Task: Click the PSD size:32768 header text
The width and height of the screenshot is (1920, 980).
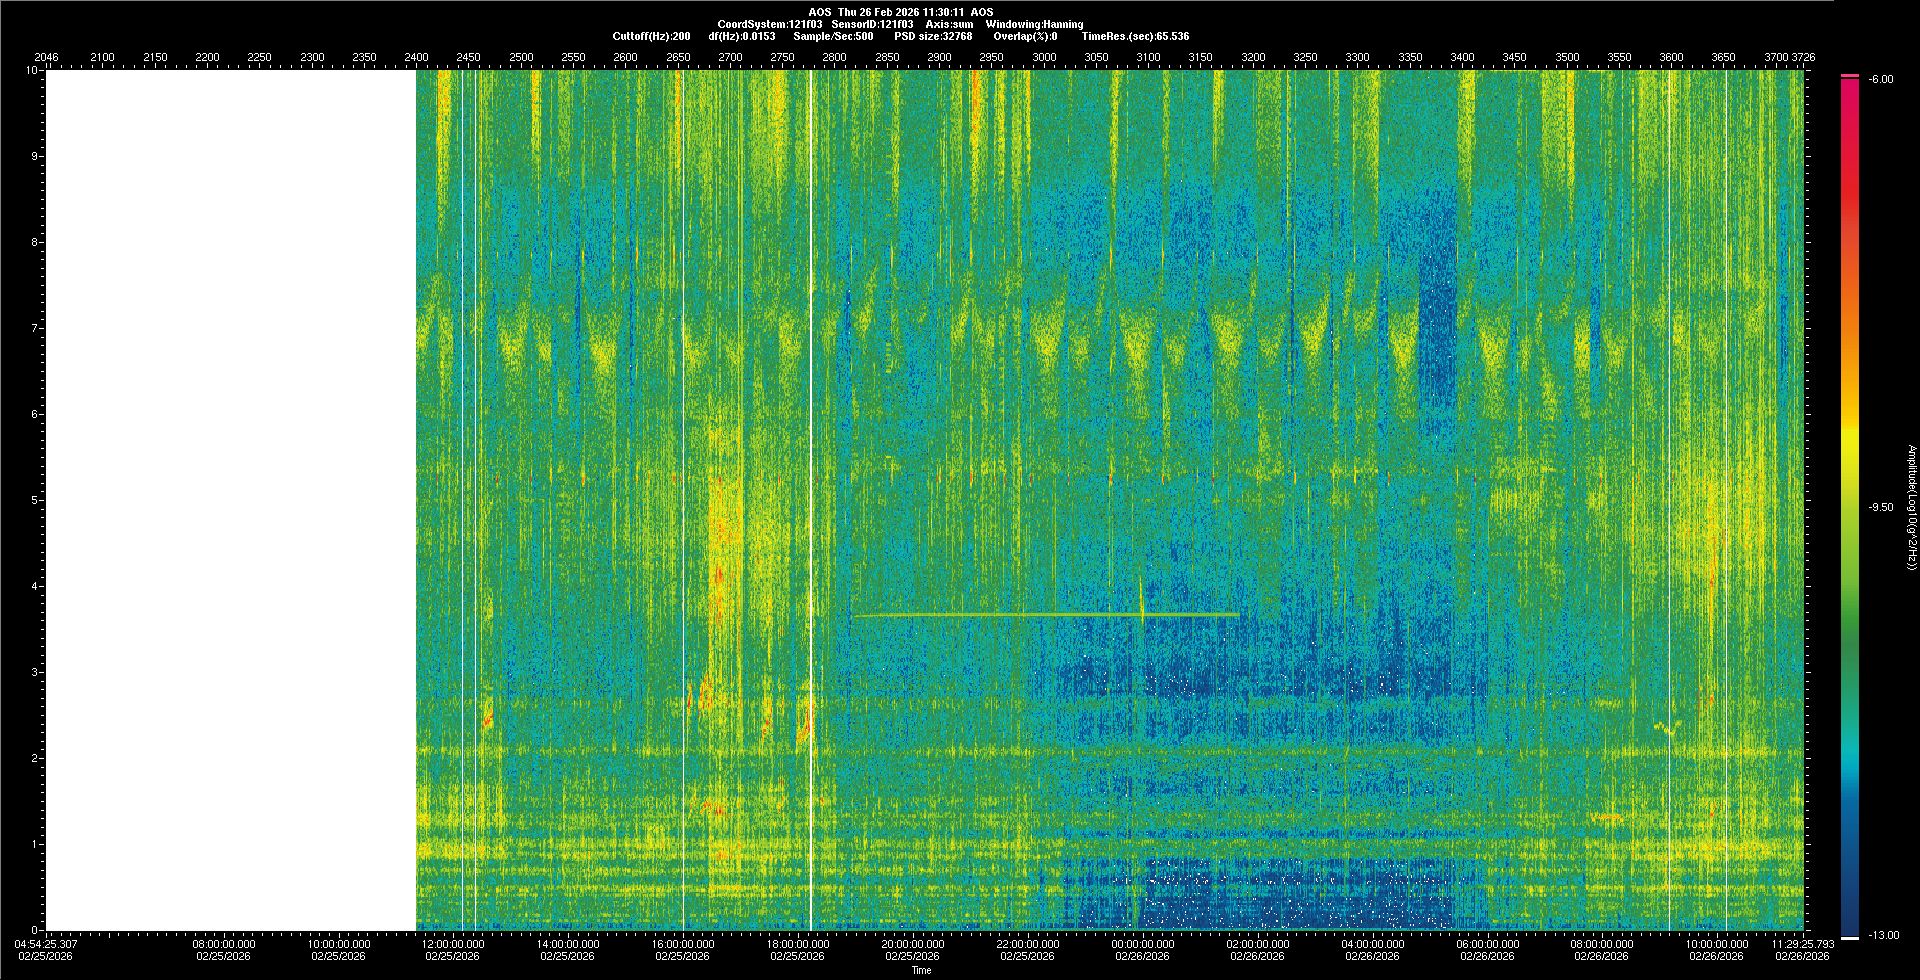Action: (933, 37)
